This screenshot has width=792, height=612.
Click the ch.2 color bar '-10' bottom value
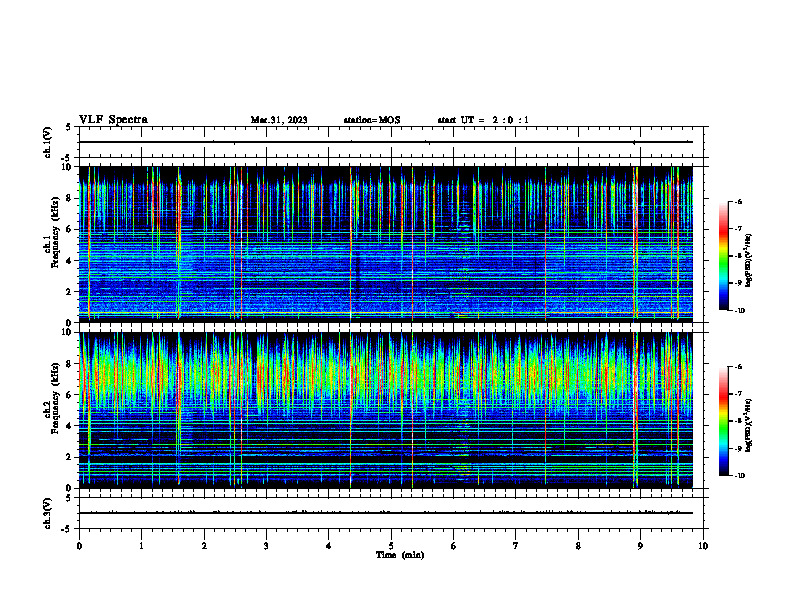tap(739, 476)
